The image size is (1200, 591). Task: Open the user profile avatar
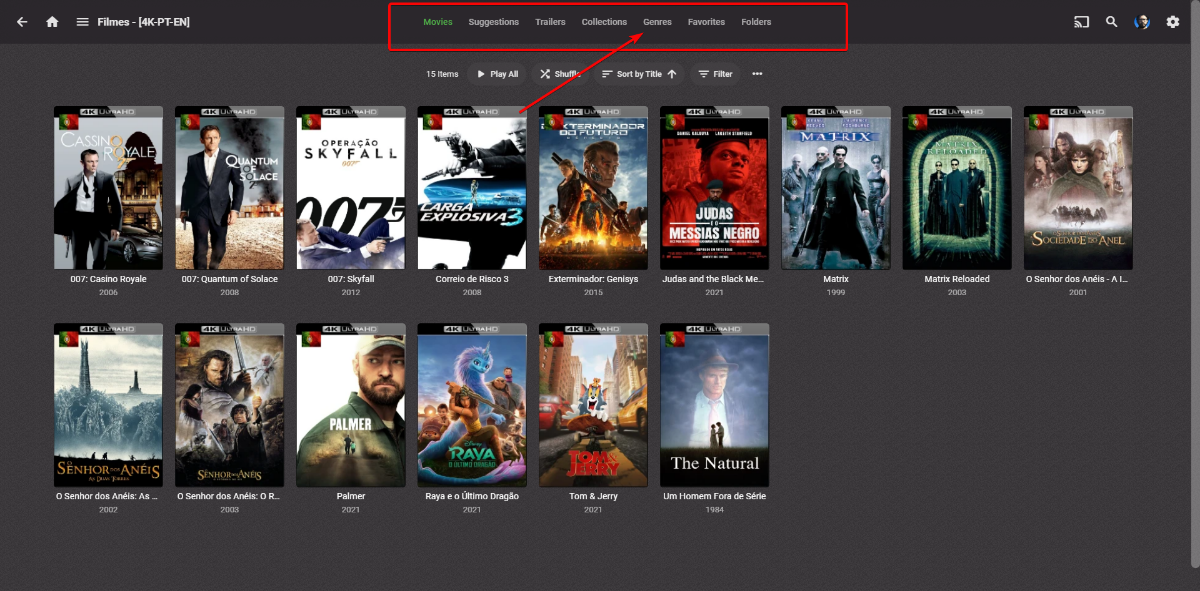pos(1142,22)
